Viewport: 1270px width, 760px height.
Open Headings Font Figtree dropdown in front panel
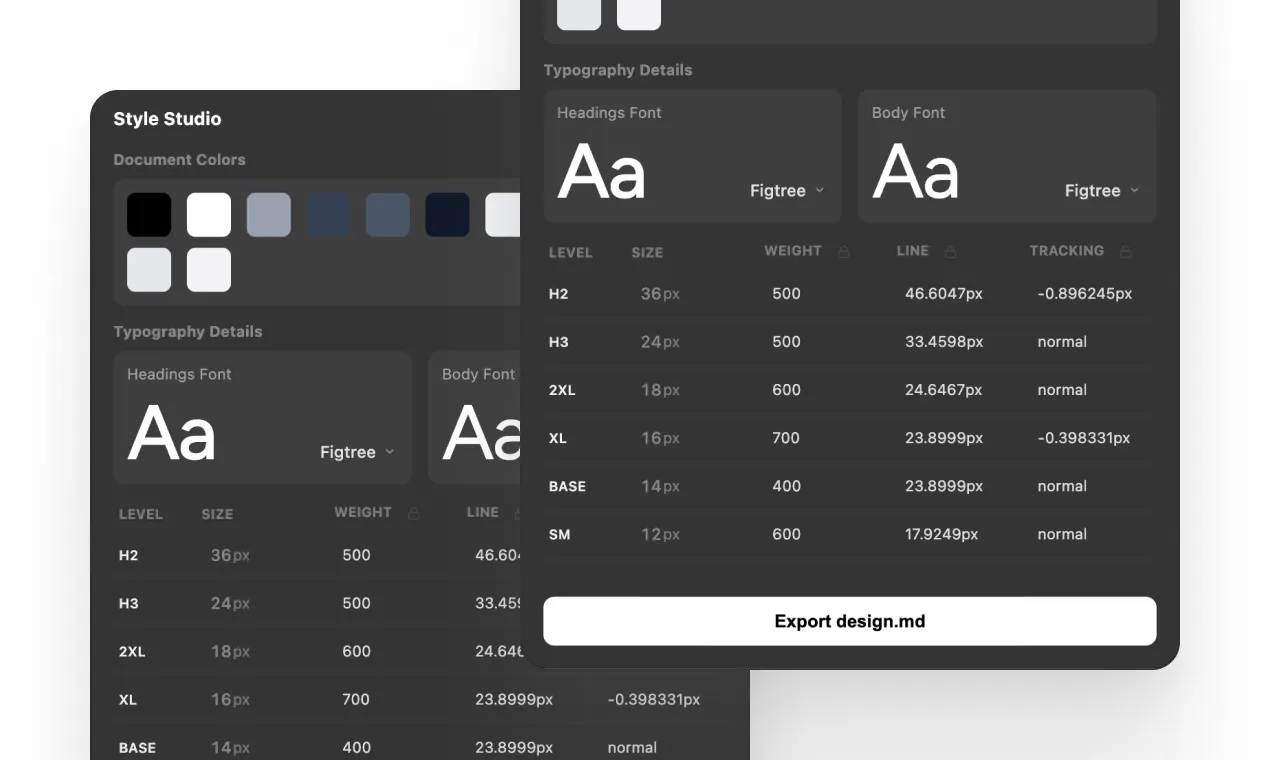click(787, 191)
